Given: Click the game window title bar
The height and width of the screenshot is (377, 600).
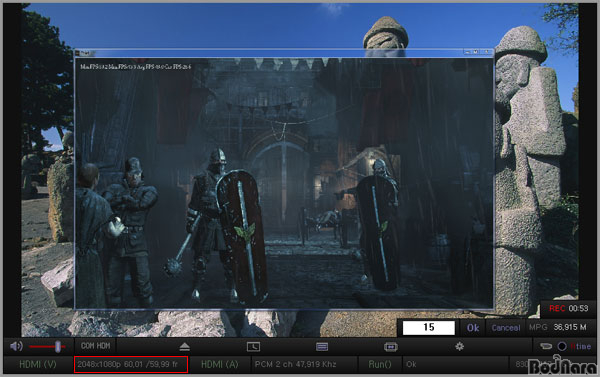Looking at the screenshot, I should [x=284, y=52].
